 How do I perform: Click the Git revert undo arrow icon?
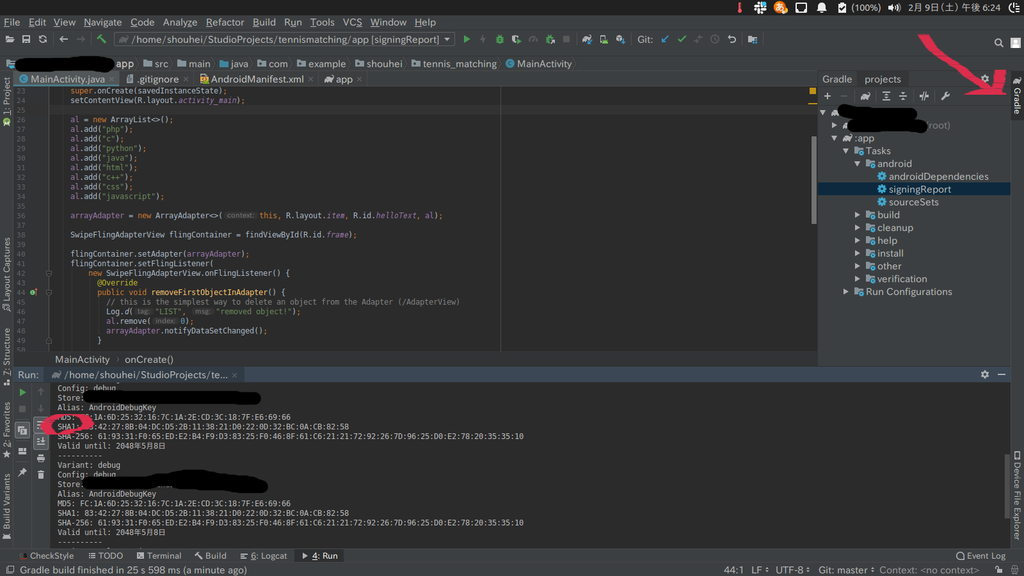pos(732,39)
